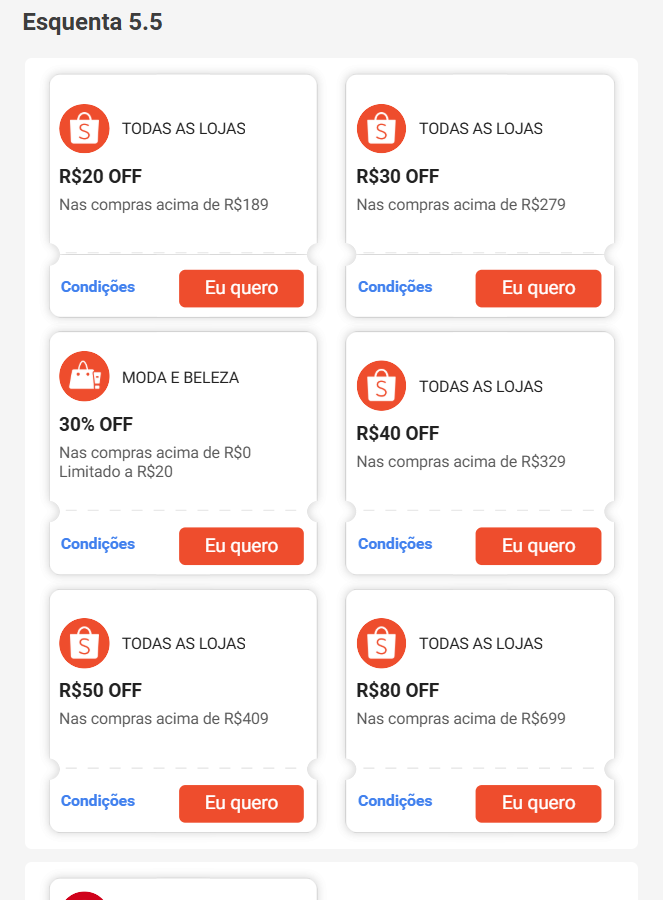Screen dimensions: 663x900
Task: Open Condições for the R$30 OFF coupon
Action: 394,287
